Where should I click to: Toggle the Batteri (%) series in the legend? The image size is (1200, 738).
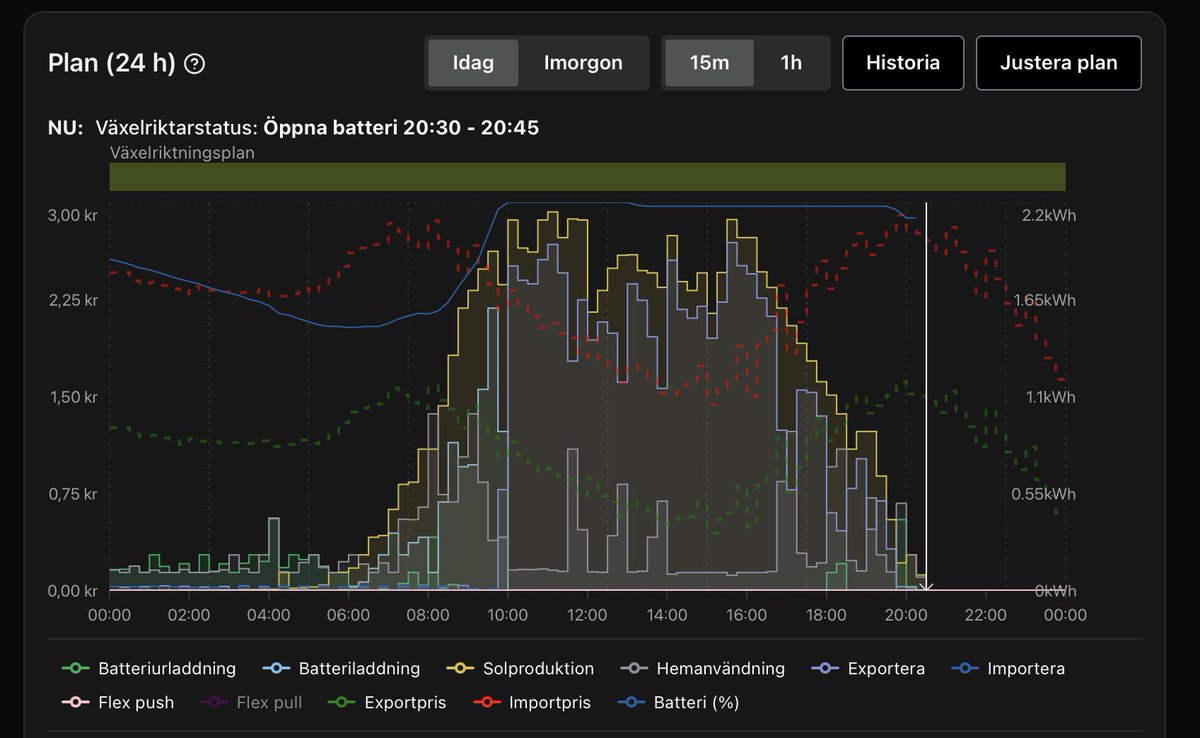point(676,703)
